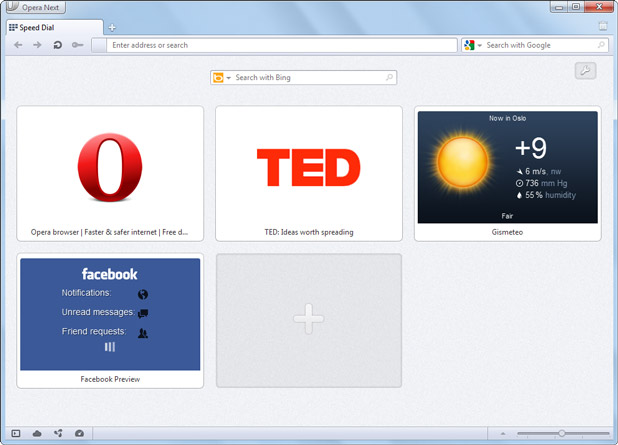Click the Unread messages label

click(98, 312)
